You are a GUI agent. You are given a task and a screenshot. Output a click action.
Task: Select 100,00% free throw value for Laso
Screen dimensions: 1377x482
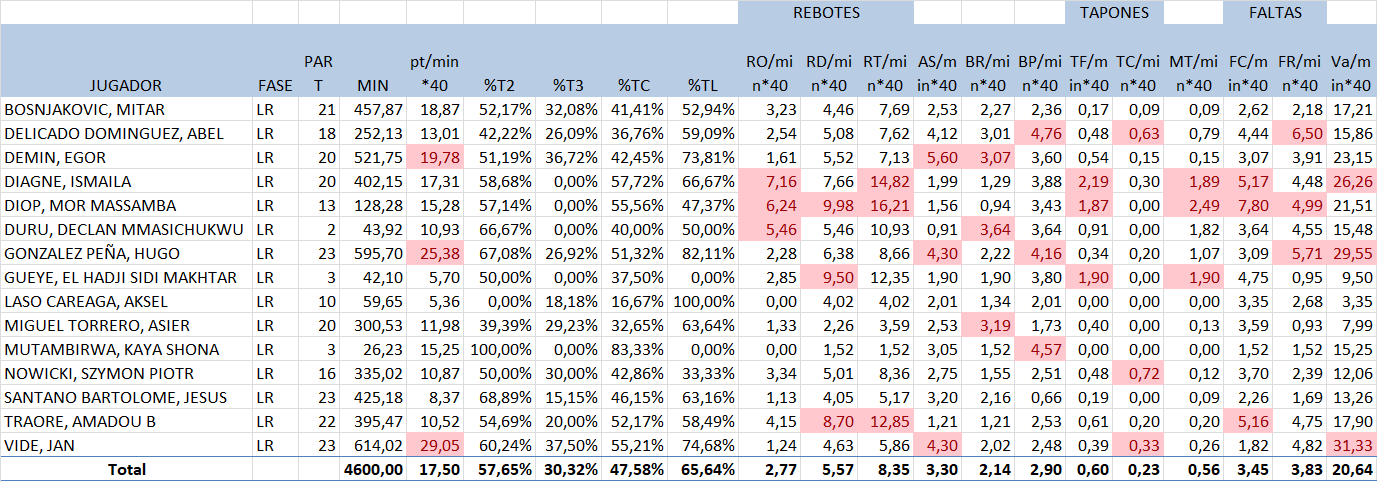[x=703, y=301]
